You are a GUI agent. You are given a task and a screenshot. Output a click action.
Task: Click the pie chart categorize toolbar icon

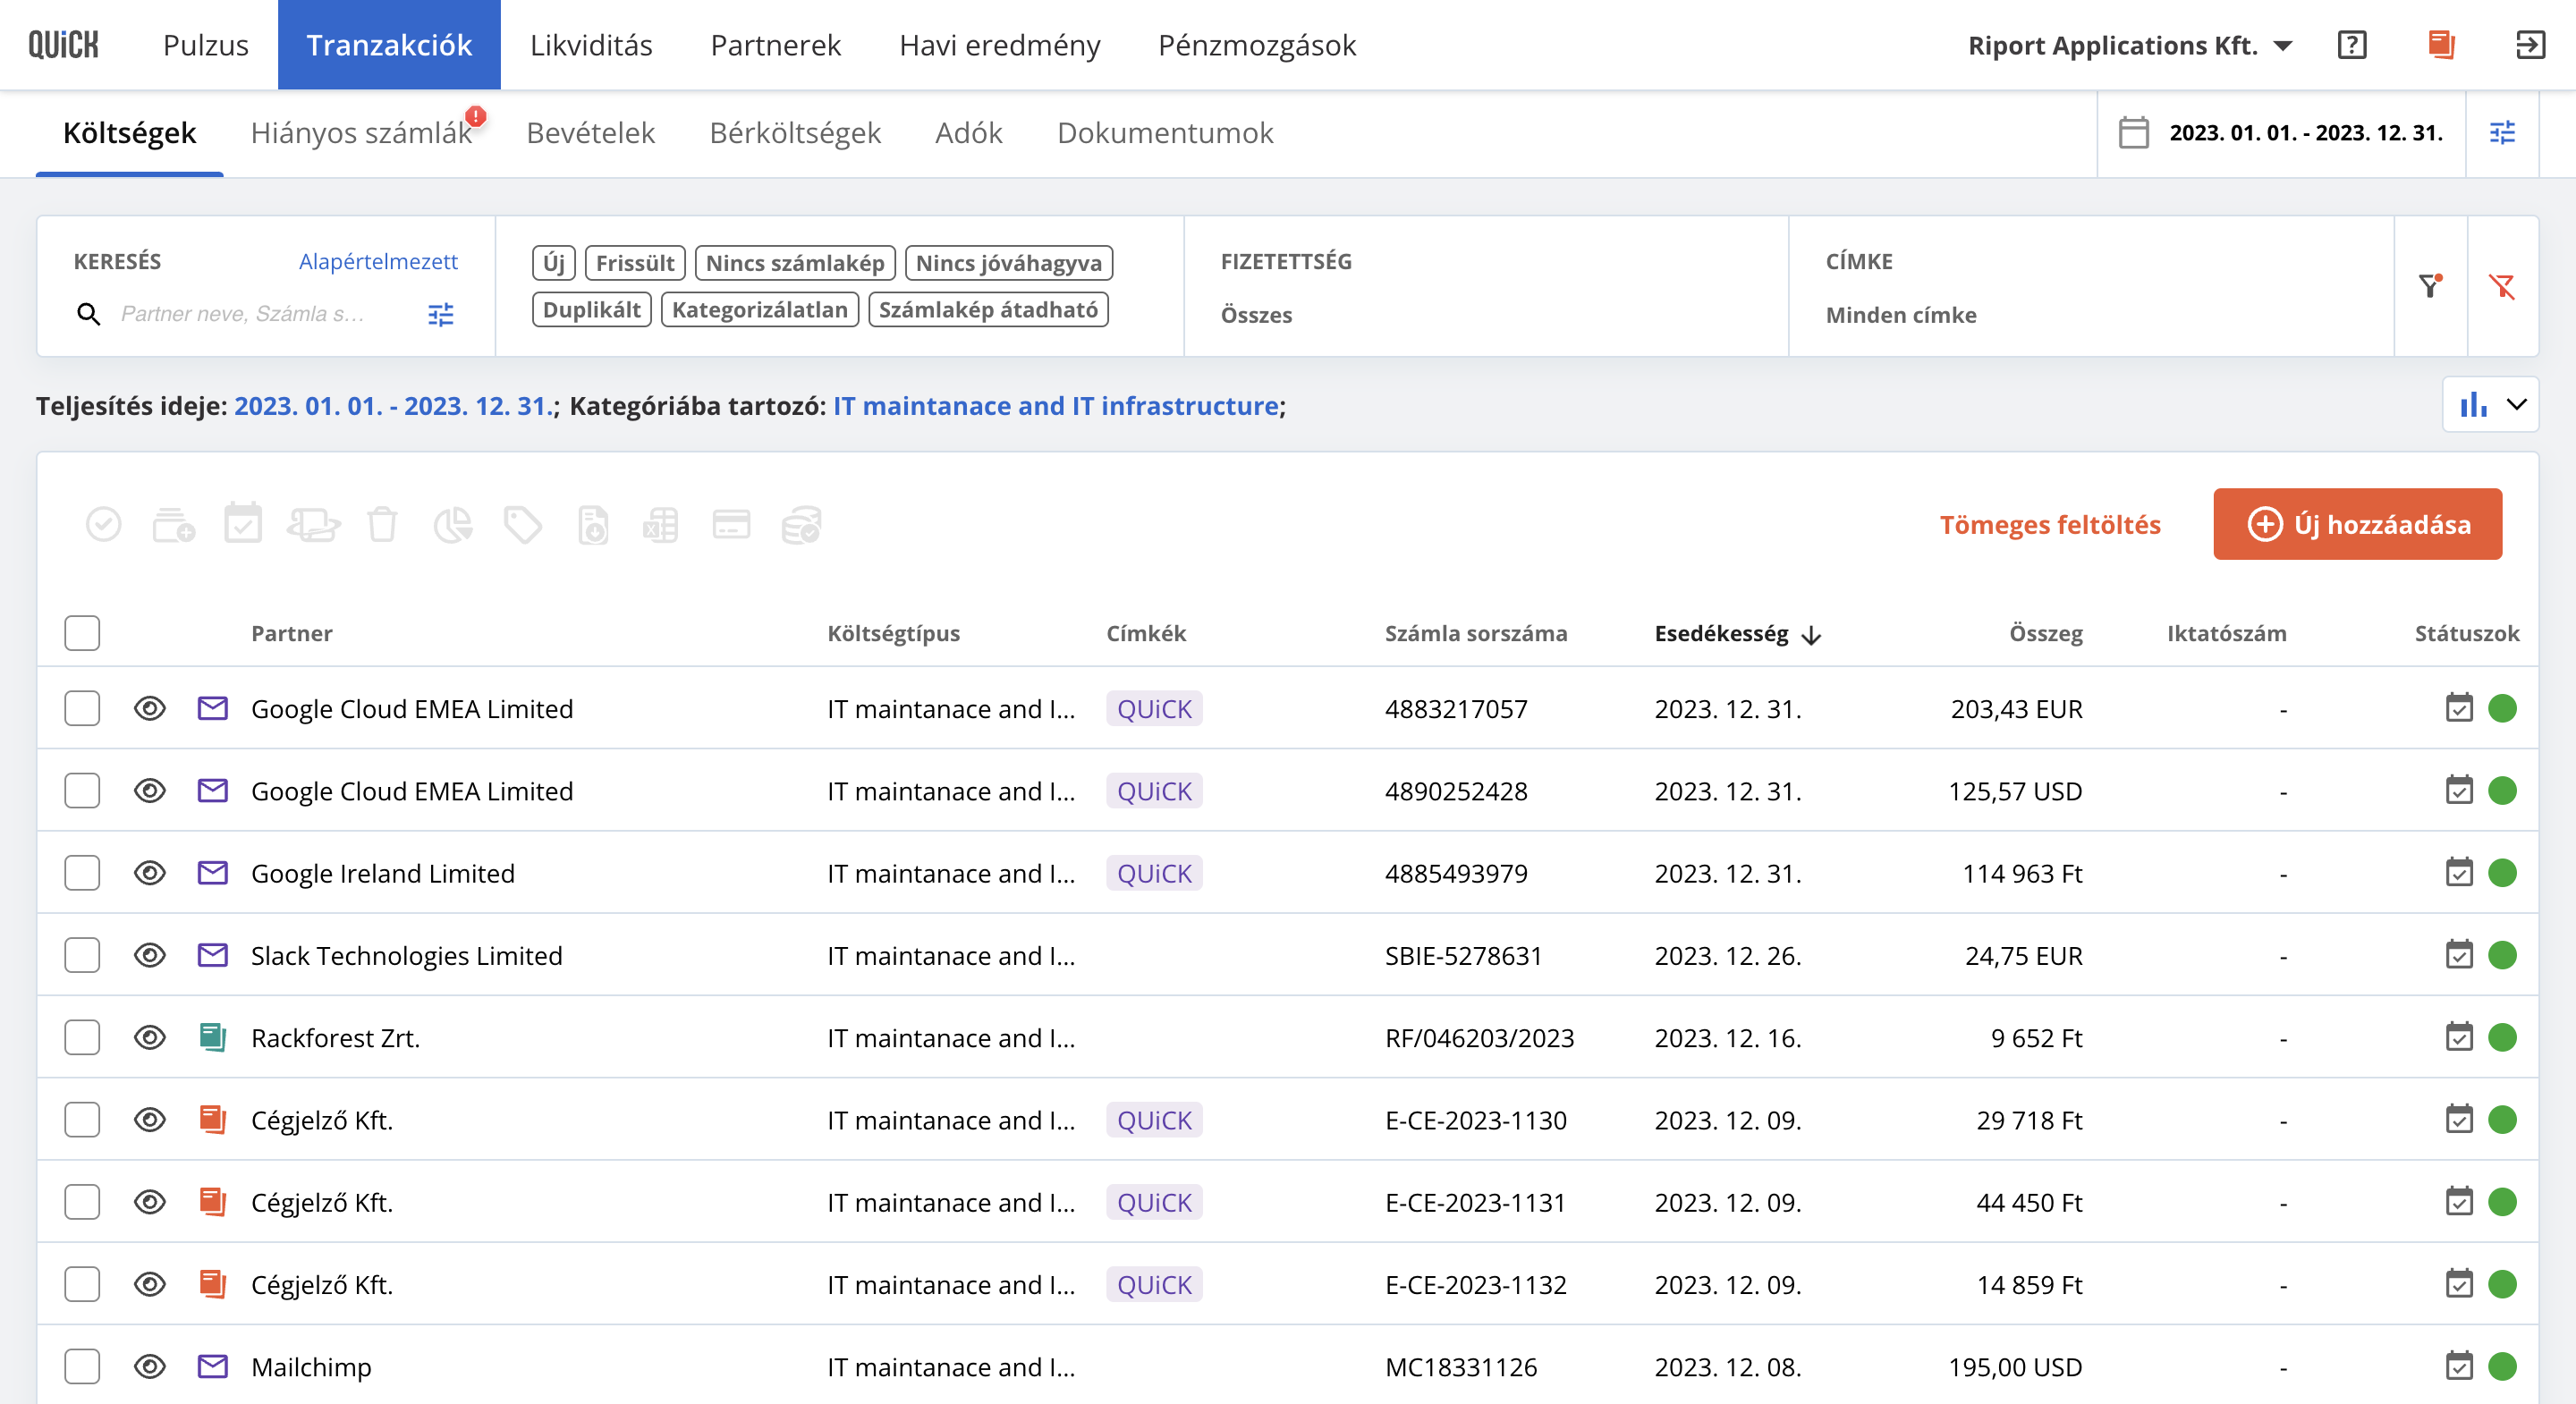pos(453,524)
